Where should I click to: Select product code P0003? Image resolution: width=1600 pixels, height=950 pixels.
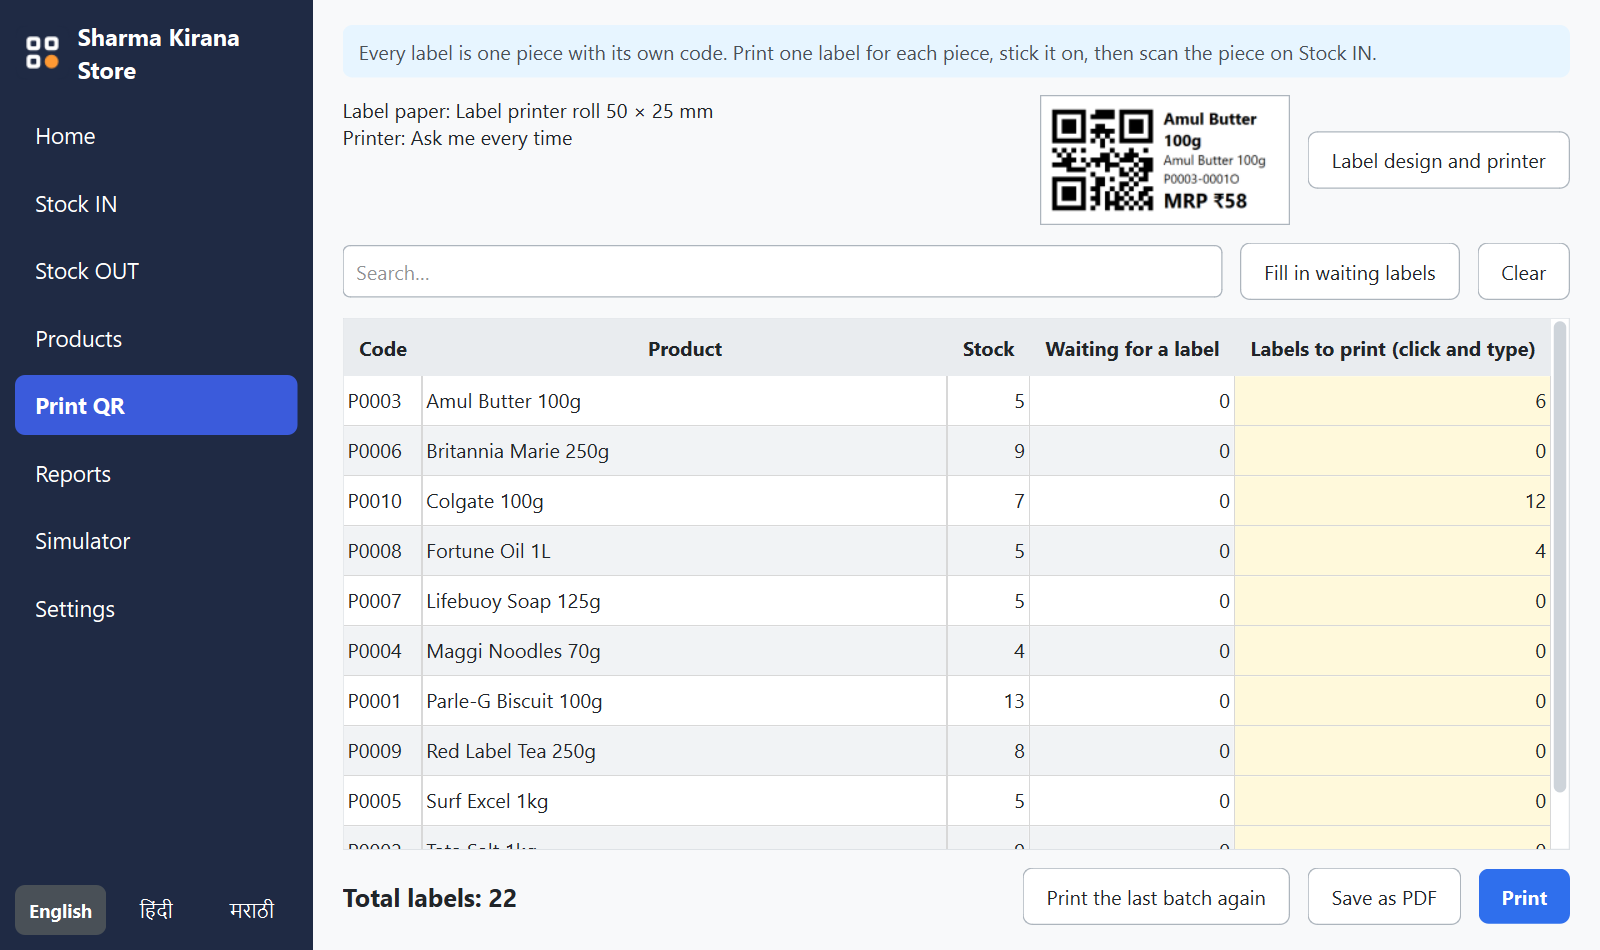(x=375, y=401)
